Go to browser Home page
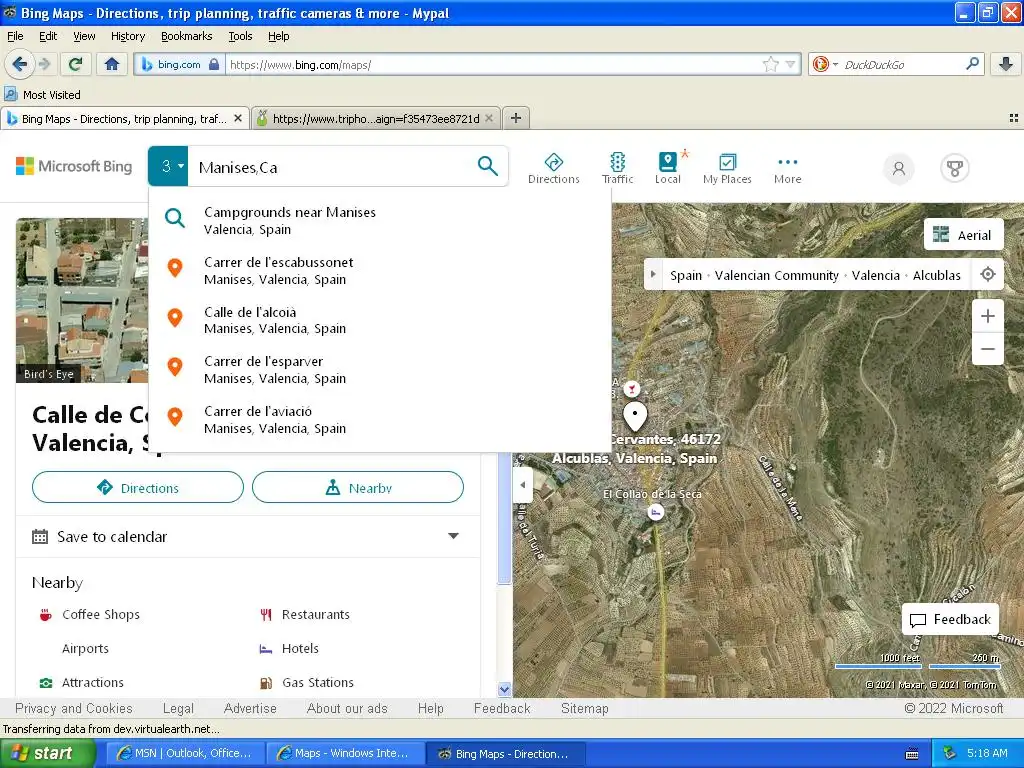 [112, 64]
